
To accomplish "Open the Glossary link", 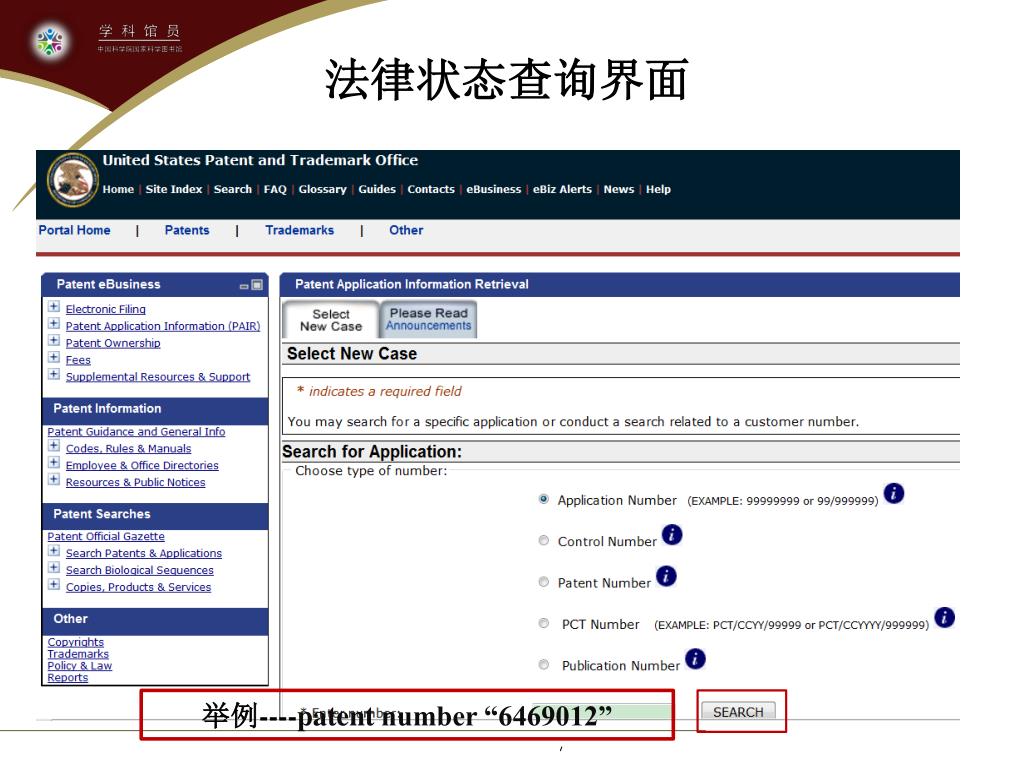I will [x=323, y=189].
